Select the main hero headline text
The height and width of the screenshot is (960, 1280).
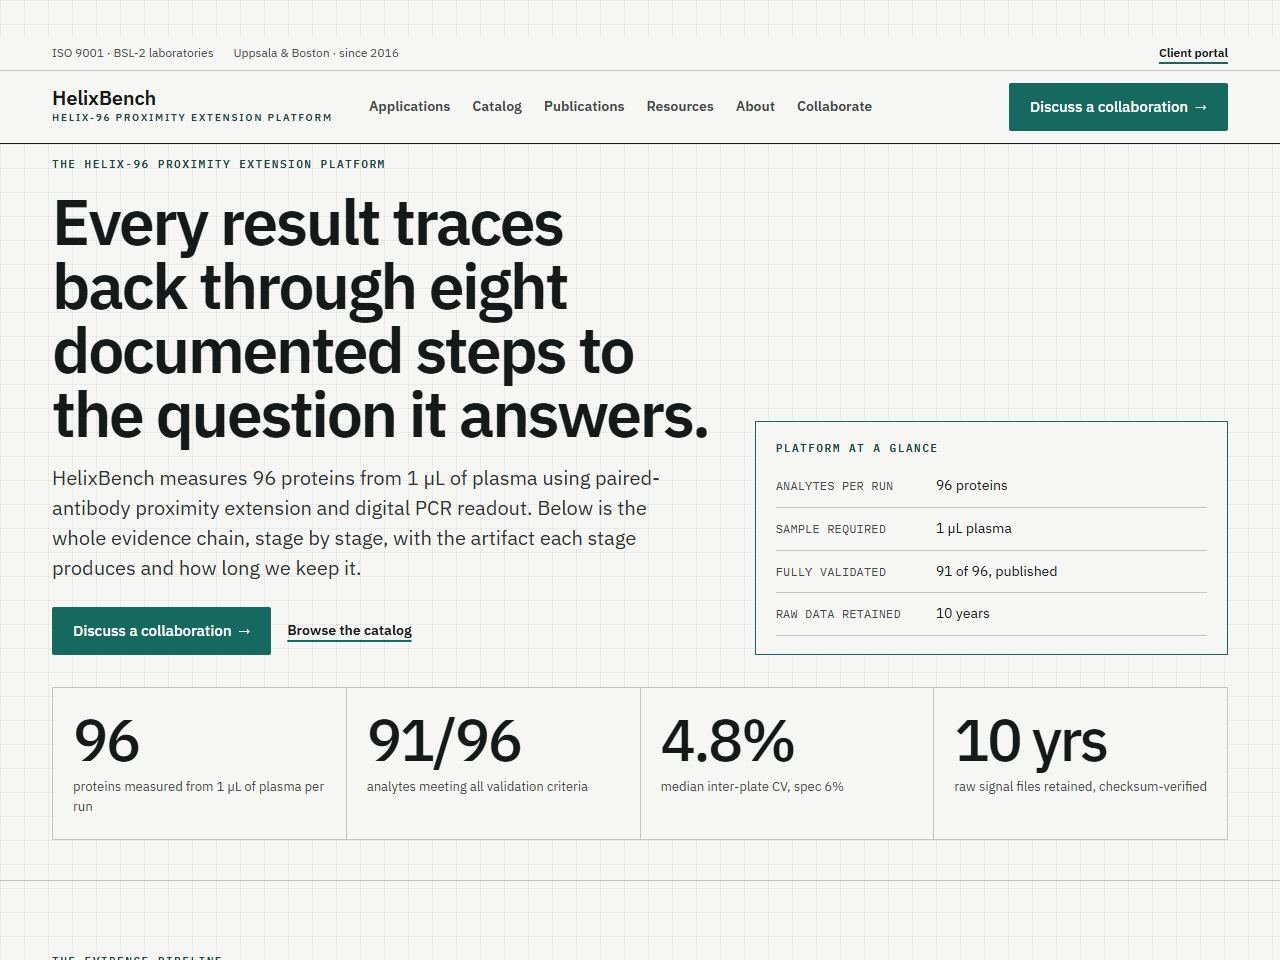click(x=380, y=319)
